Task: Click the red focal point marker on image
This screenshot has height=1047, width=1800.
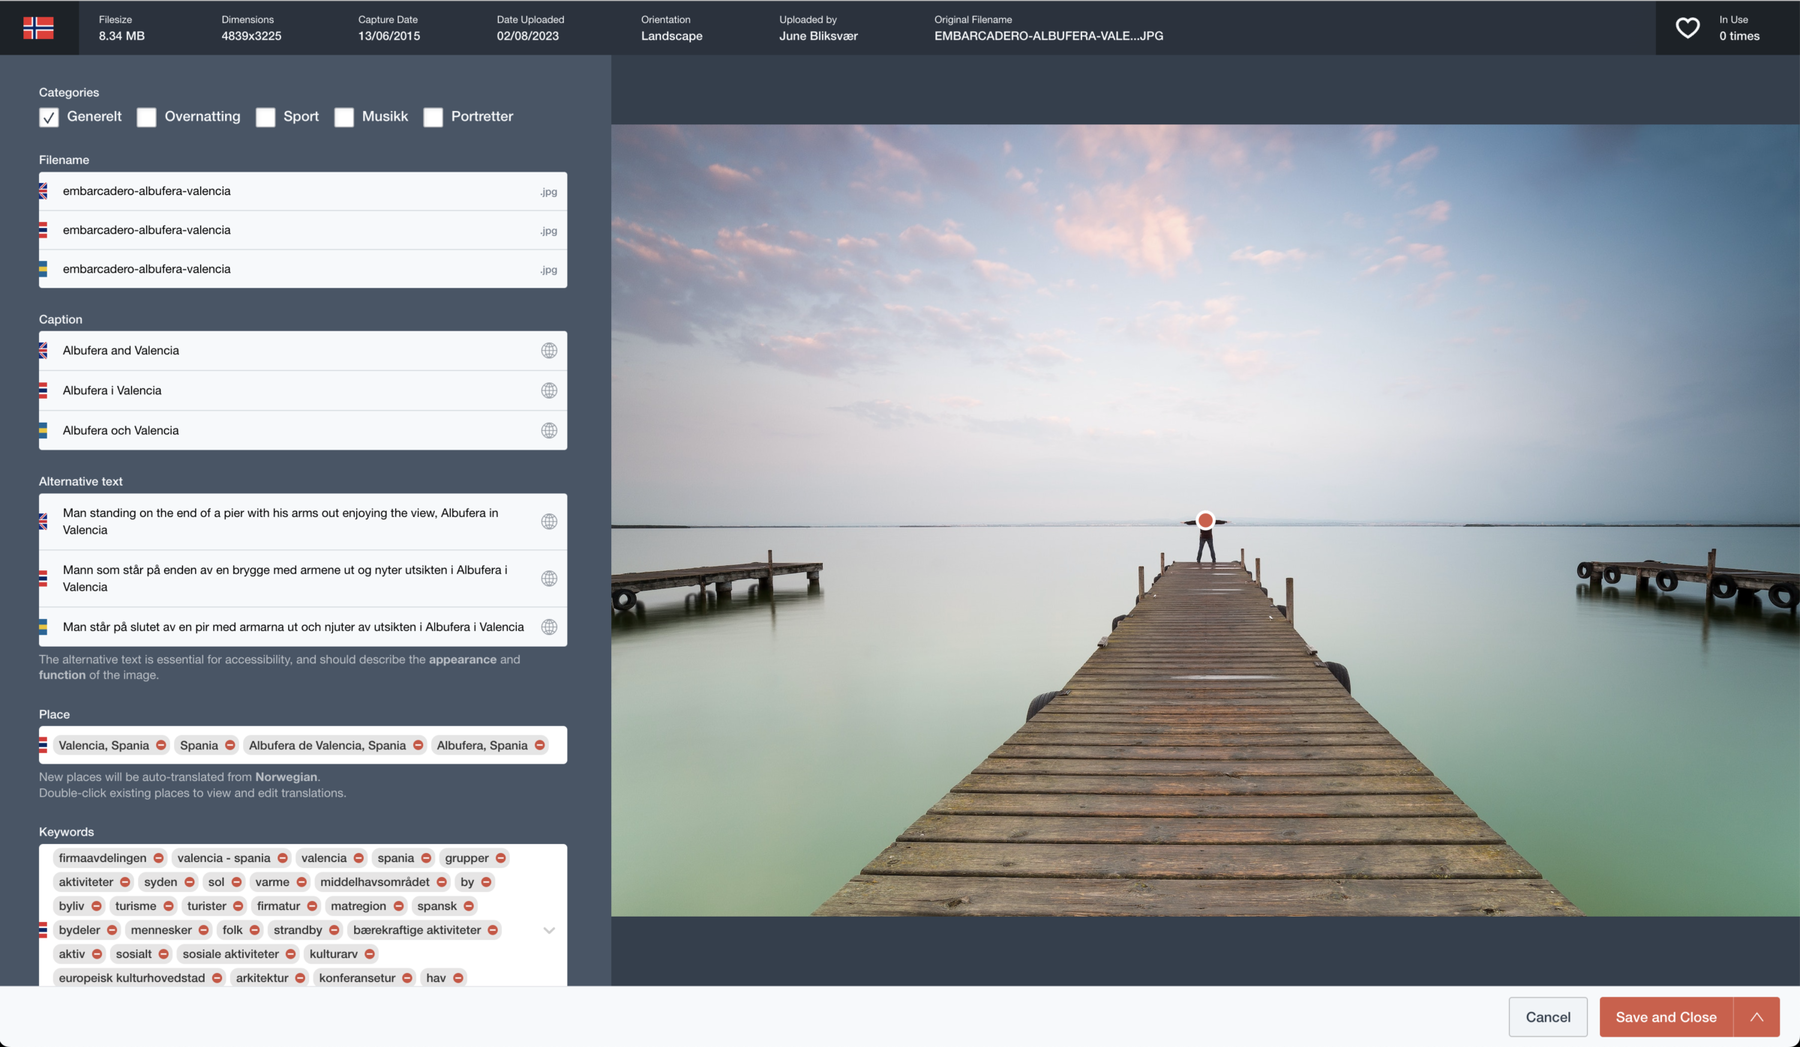Action: pos(1206,521)
